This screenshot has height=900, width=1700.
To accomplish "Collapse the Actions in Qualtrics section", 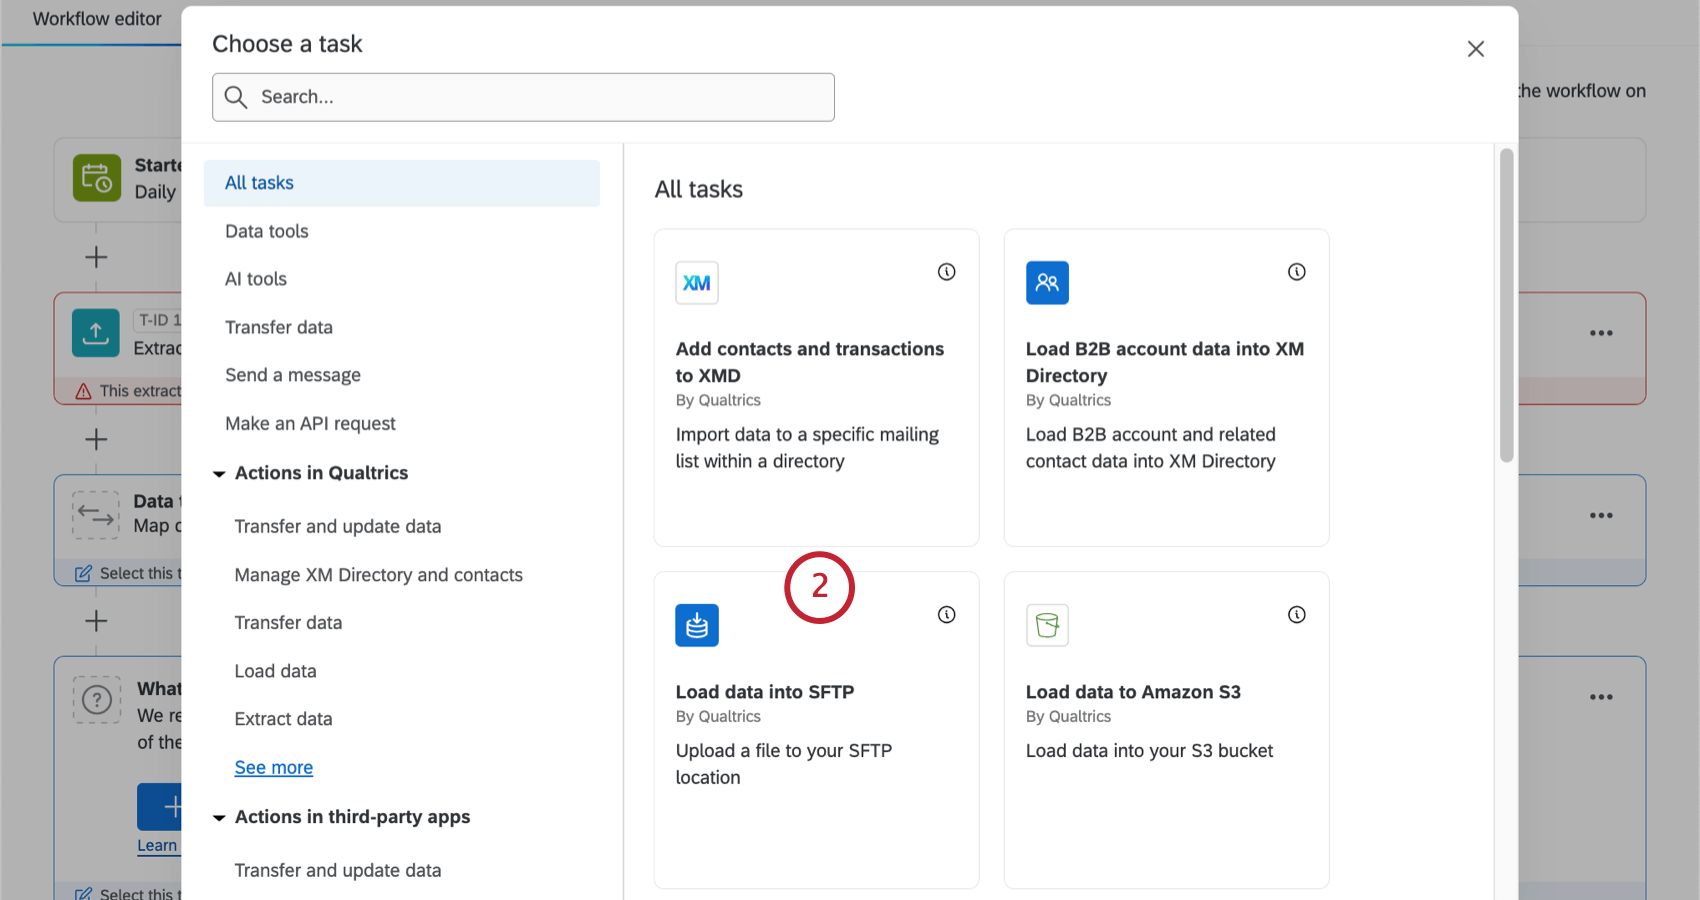I will tap(220, 473).
